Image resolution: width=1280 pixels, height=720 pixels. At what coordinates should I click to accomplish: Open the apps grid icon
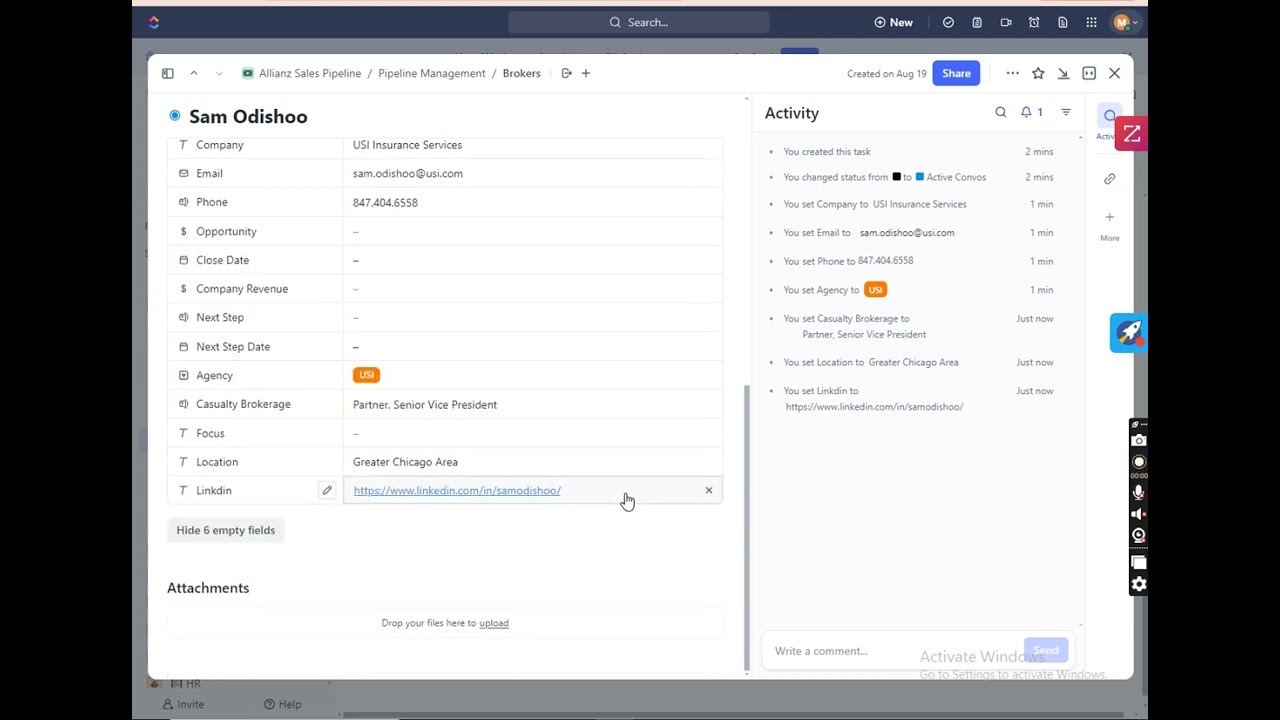click(x=1092, y=22)
